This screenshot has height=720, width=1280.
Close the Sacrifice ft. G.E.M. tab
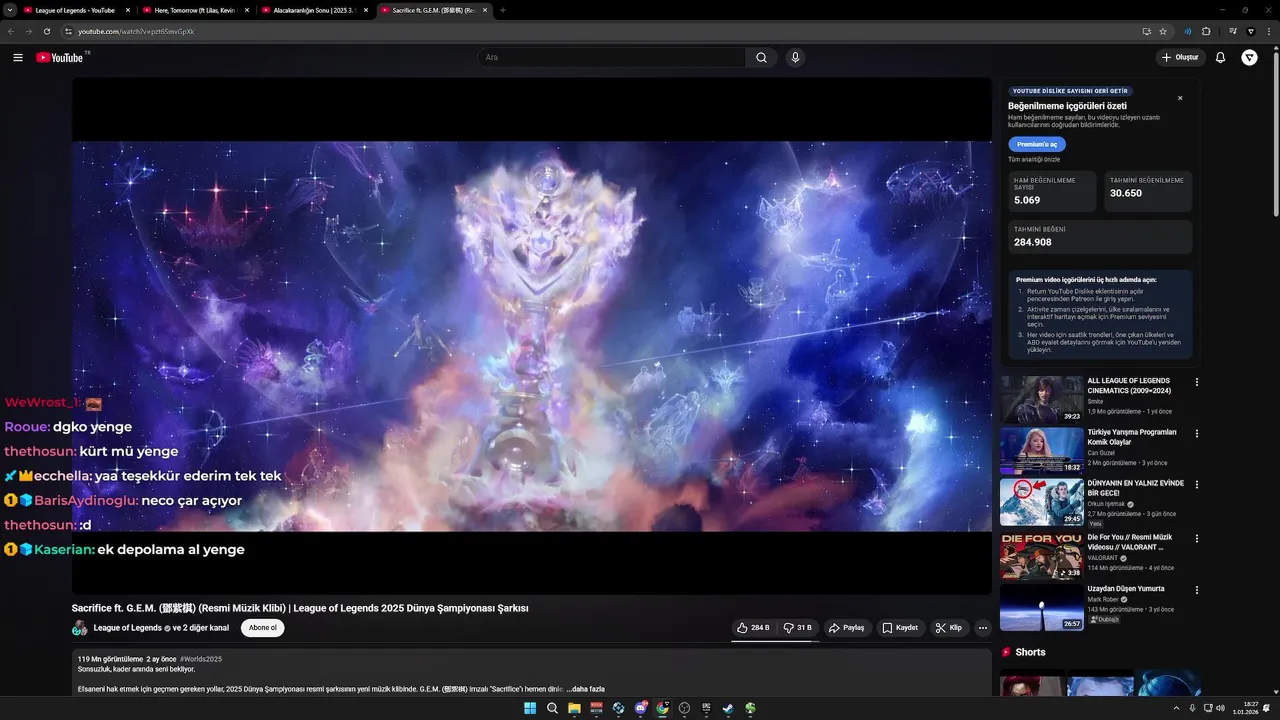(485, 10)
